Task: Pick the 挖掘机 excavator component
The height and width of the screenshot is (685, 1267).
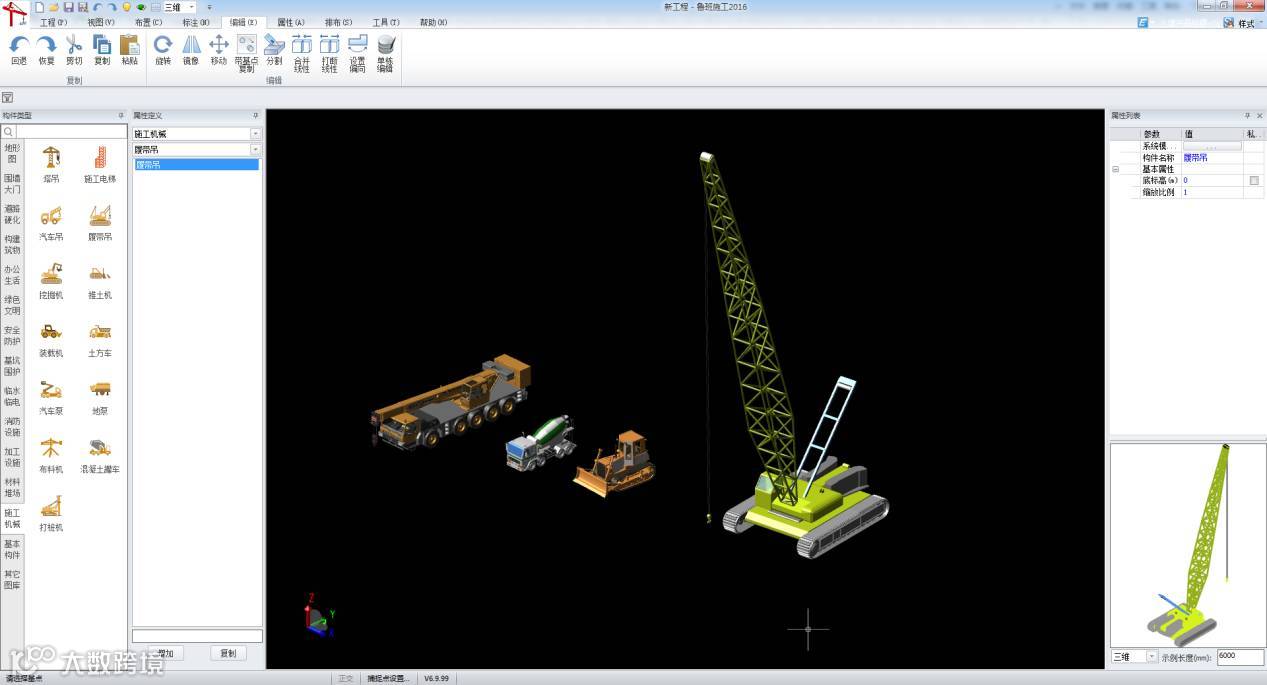Action: click(x=51, y=281)
